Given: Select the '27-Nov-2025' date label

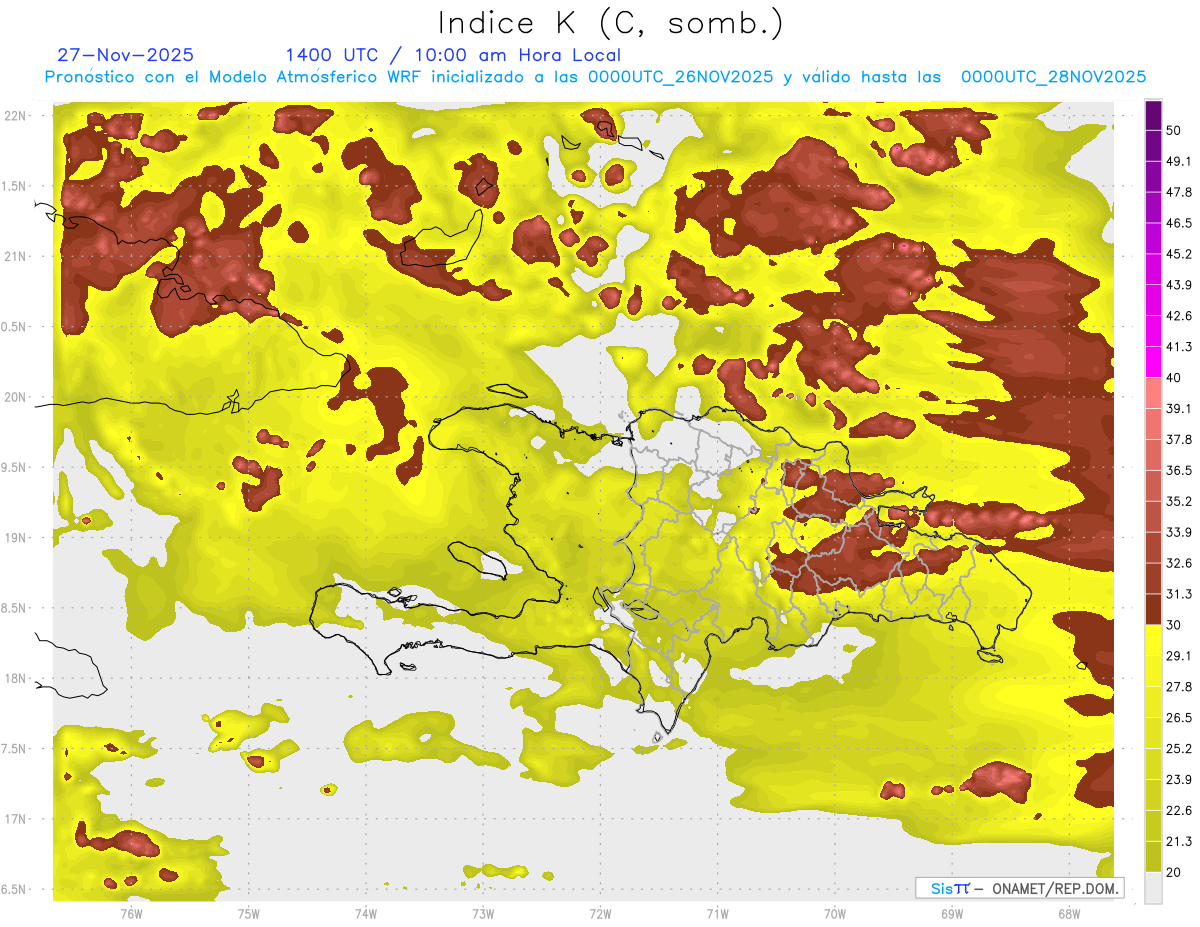Looking at the screenshot, I should click(x=125, y=55).
